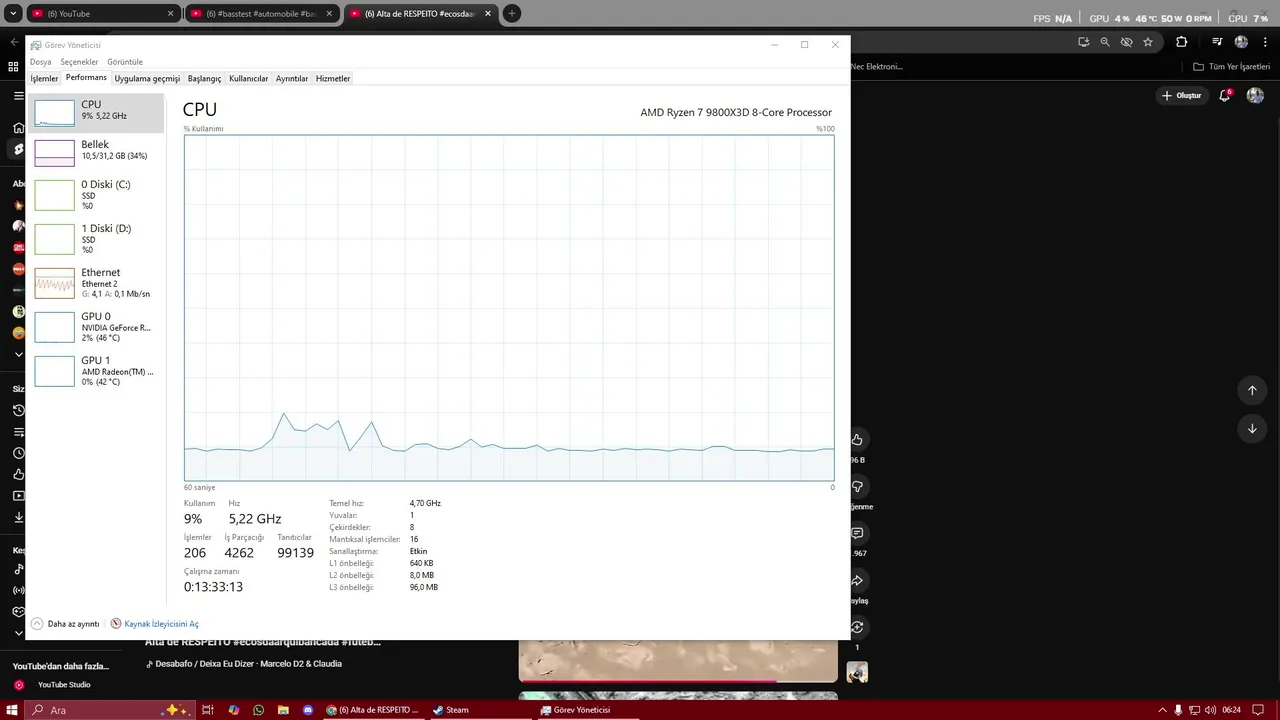Click the YouTube Oluştur button

click(x=1182, y=96)
